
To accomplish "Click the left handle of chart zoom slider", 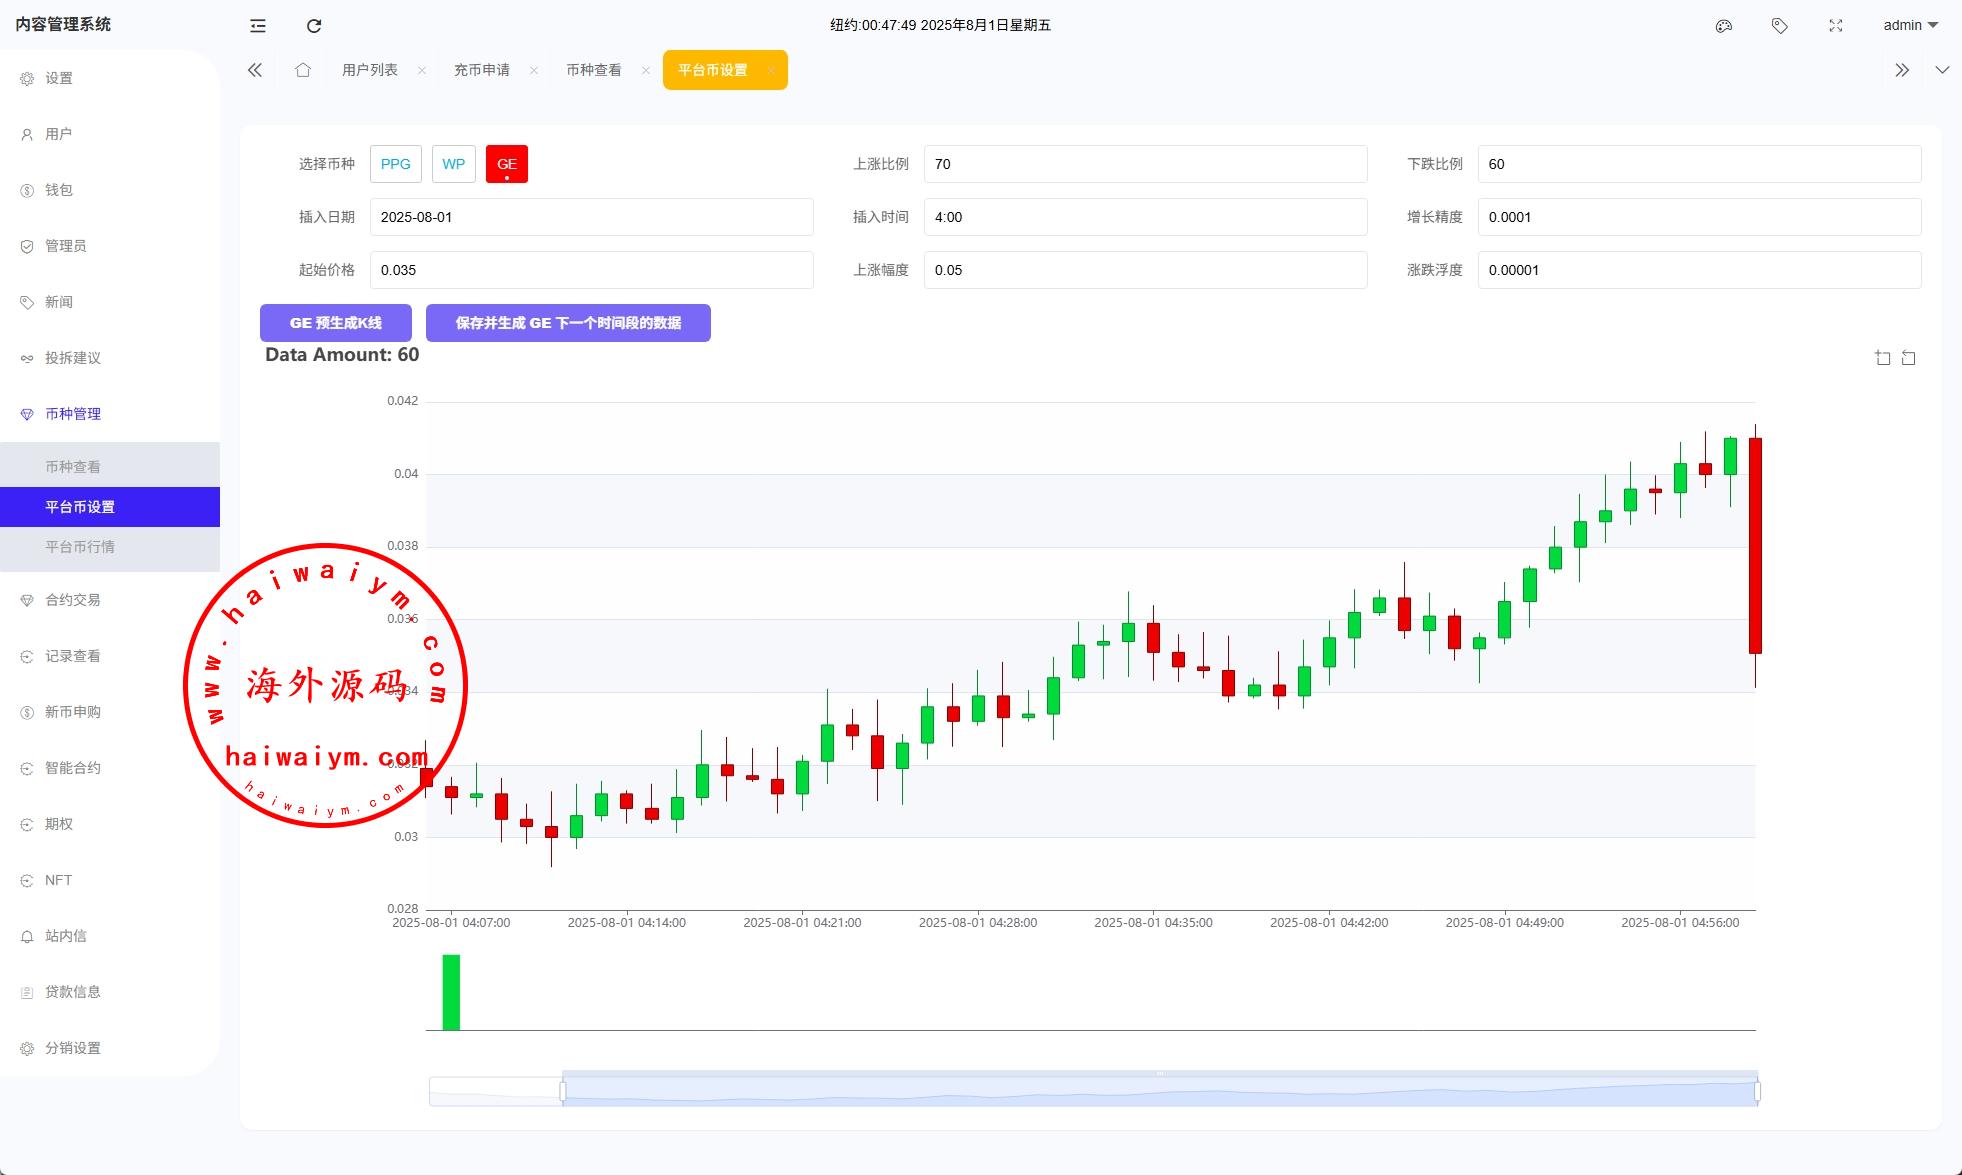I will click(x=563, y=1092).
